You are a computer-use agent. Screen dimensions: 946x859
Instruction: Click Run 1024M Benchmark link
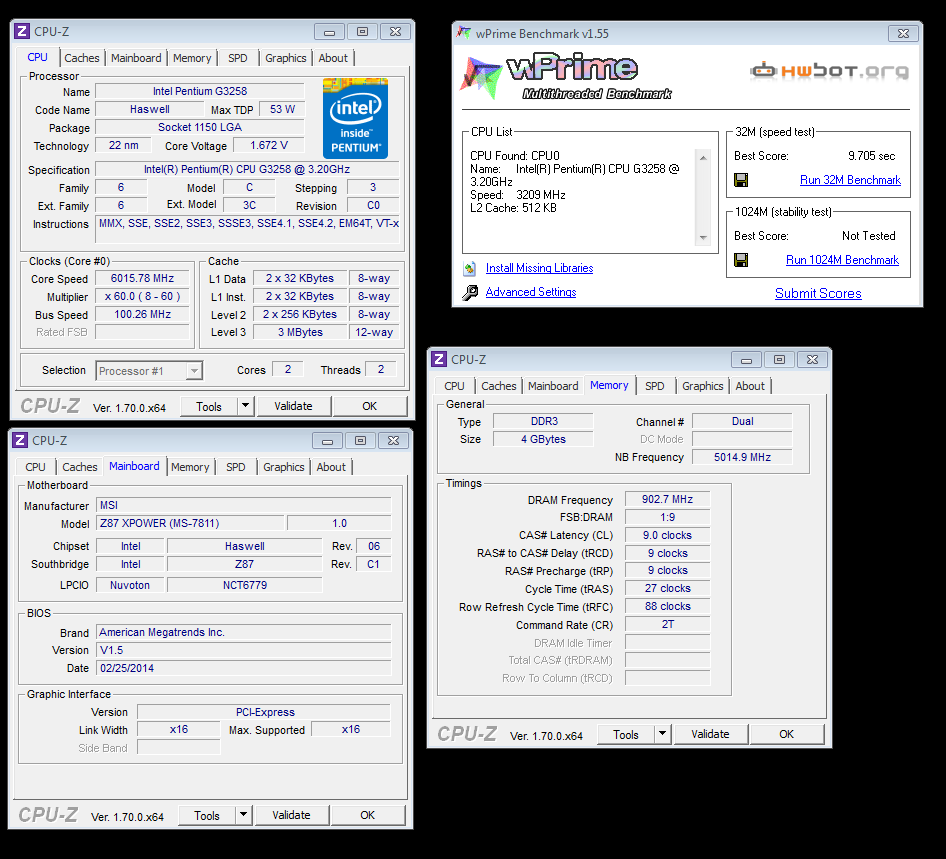tap(842, 260)
